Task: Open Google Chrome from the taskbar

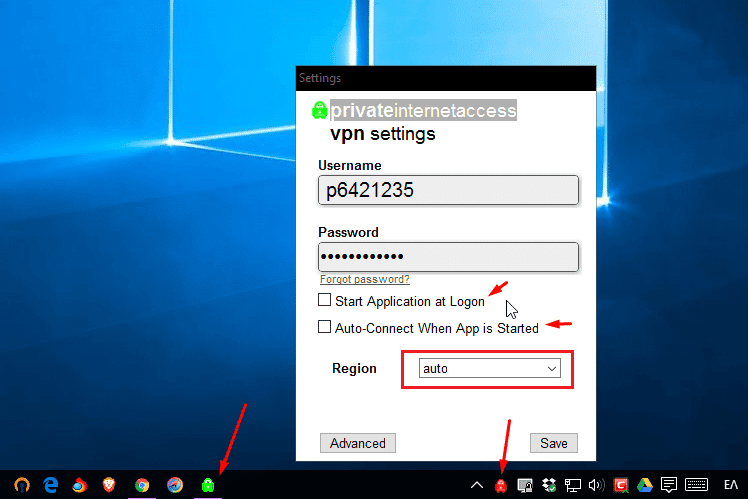Action: tap(142, 485)
